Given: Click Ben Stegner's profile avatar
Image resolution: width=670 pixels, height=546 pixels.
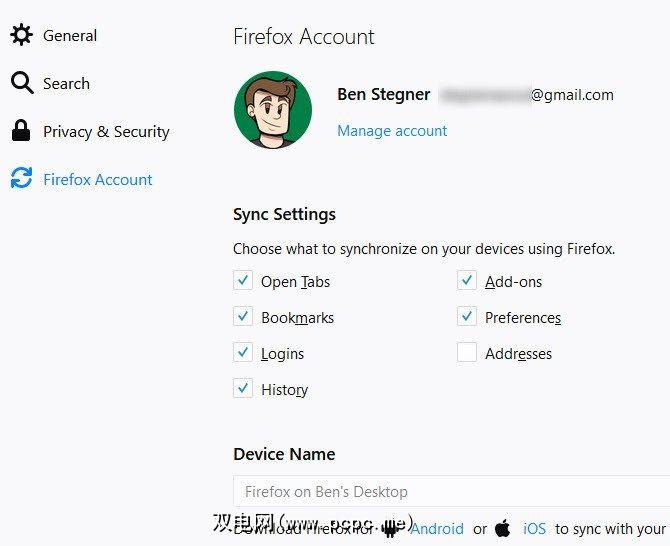Looking at the screenshot, I should 273,110.
